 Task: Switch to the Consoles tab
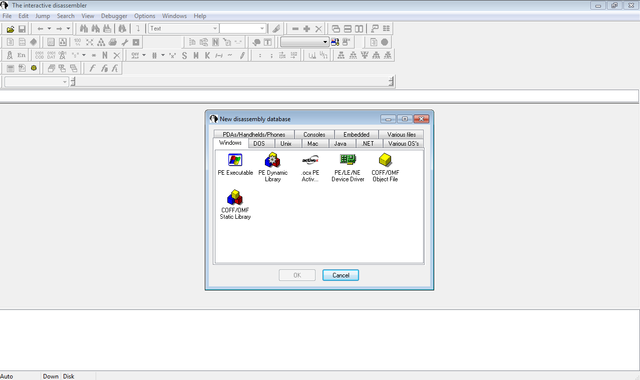point(314,134)
